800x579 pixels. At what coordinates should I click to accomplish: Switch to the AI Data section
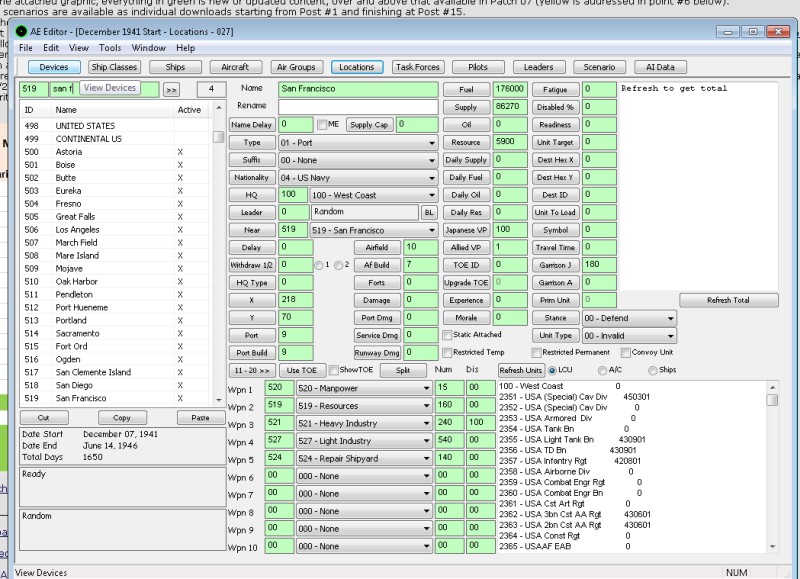point(660,67)
